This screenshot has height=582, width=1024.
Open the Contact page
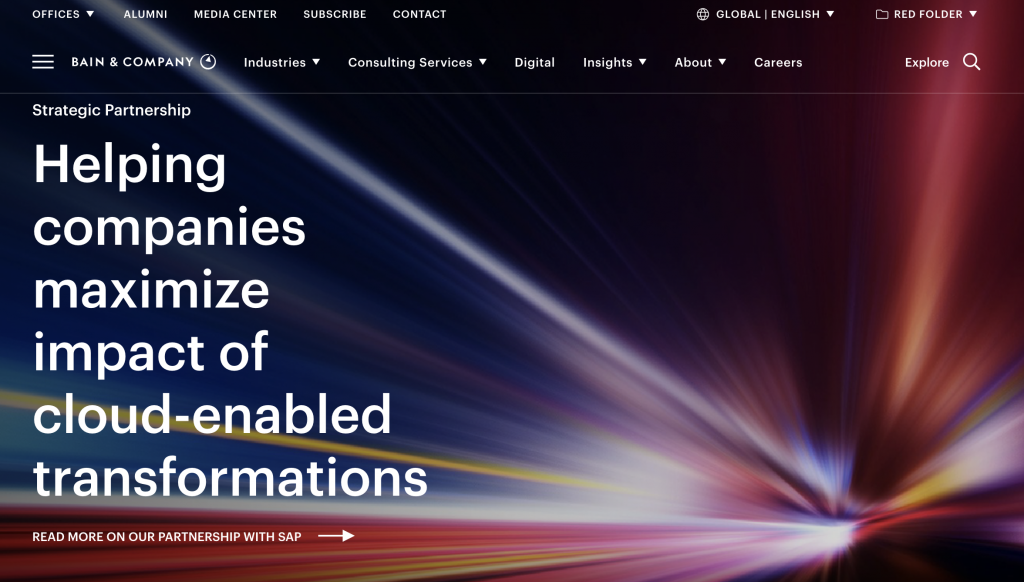point(419,14)
